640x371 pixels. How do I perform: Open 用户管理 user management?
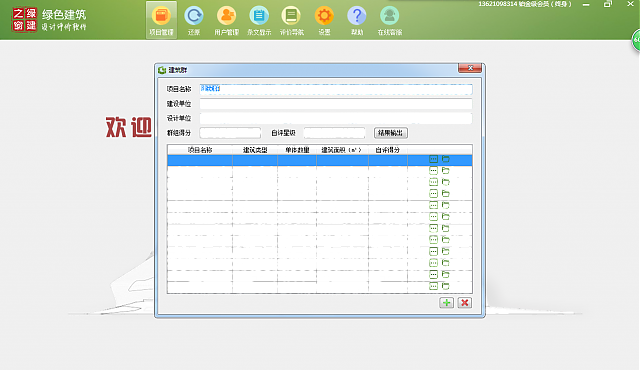pos(227,20)
